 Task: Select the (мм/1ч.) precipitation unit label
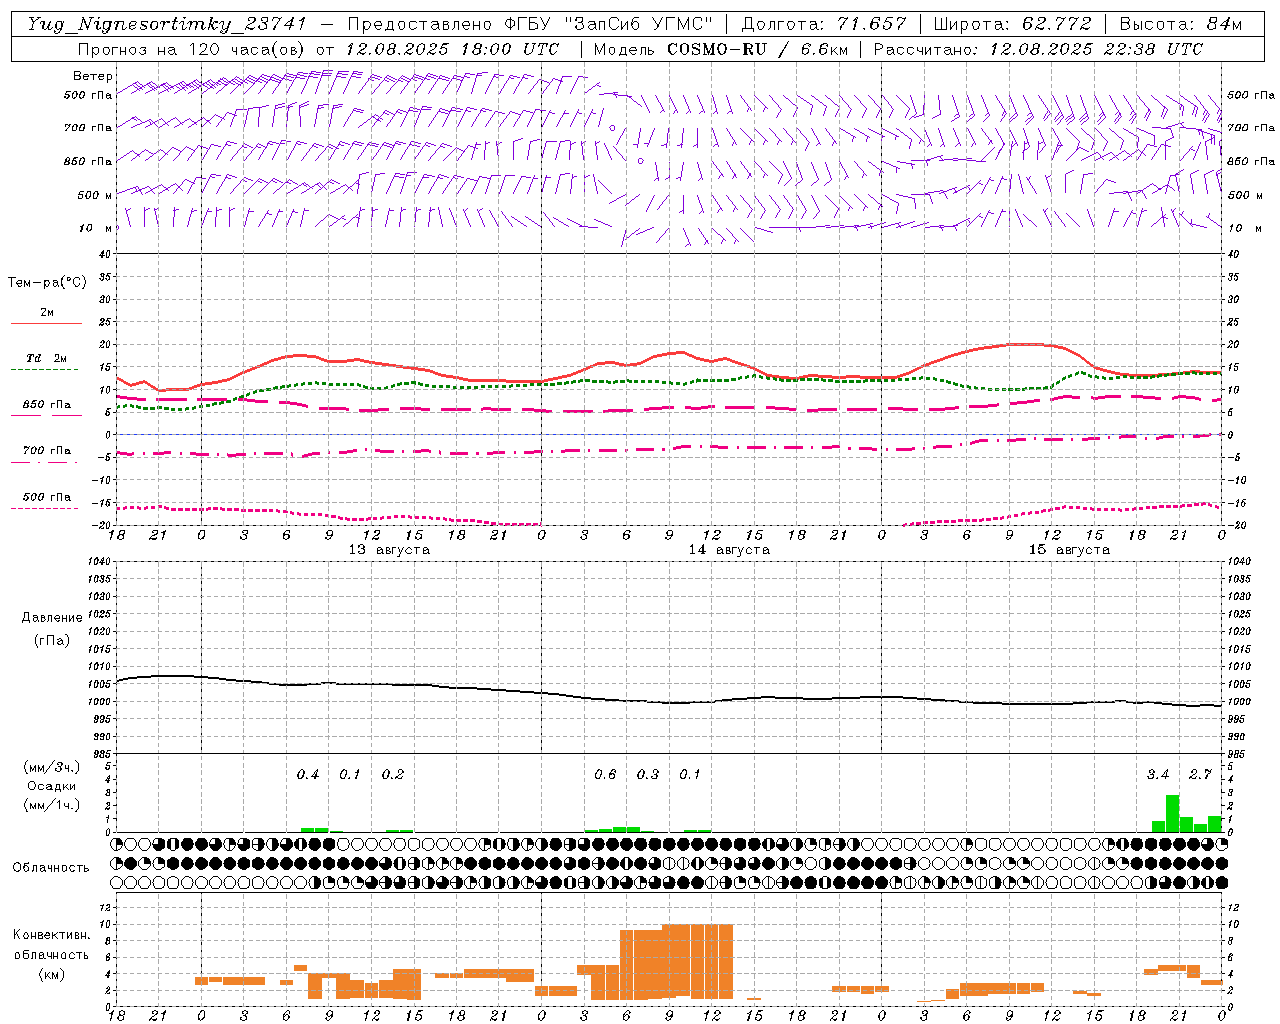52,805
